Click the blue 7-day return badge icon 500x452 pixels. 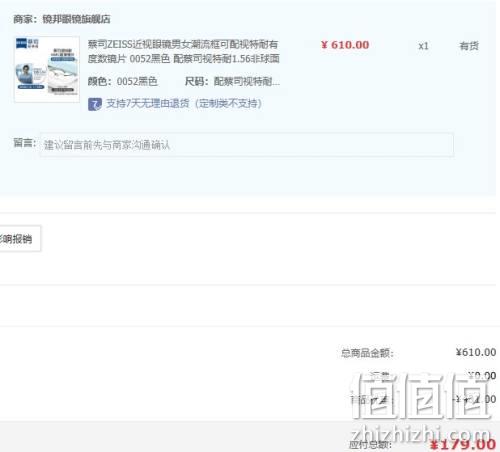pos(95,104)
